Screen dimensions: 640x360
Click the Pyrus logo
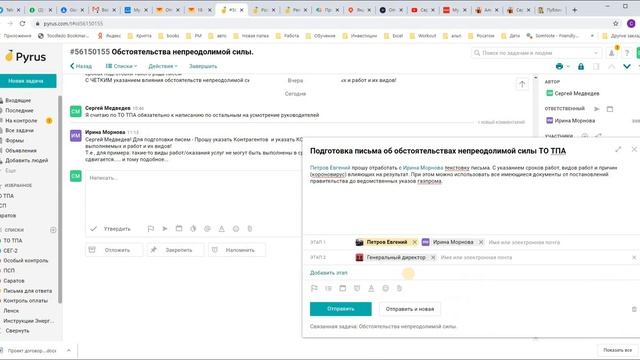pyautogui.click(x=25, y=57)
